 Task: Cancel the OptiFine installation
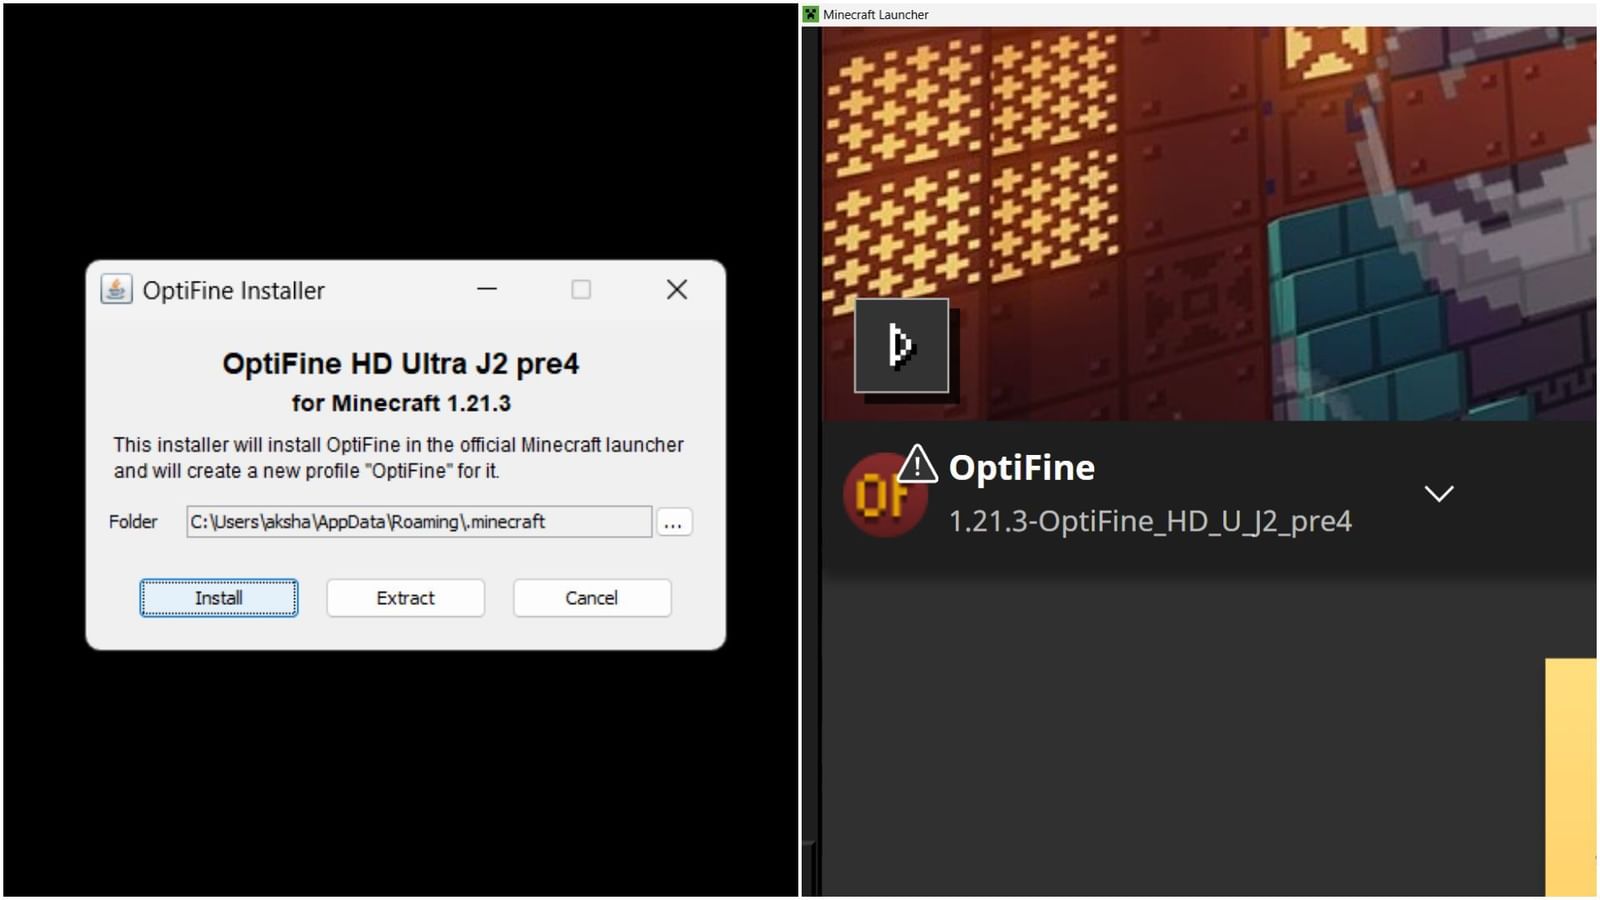coord(591,597)
